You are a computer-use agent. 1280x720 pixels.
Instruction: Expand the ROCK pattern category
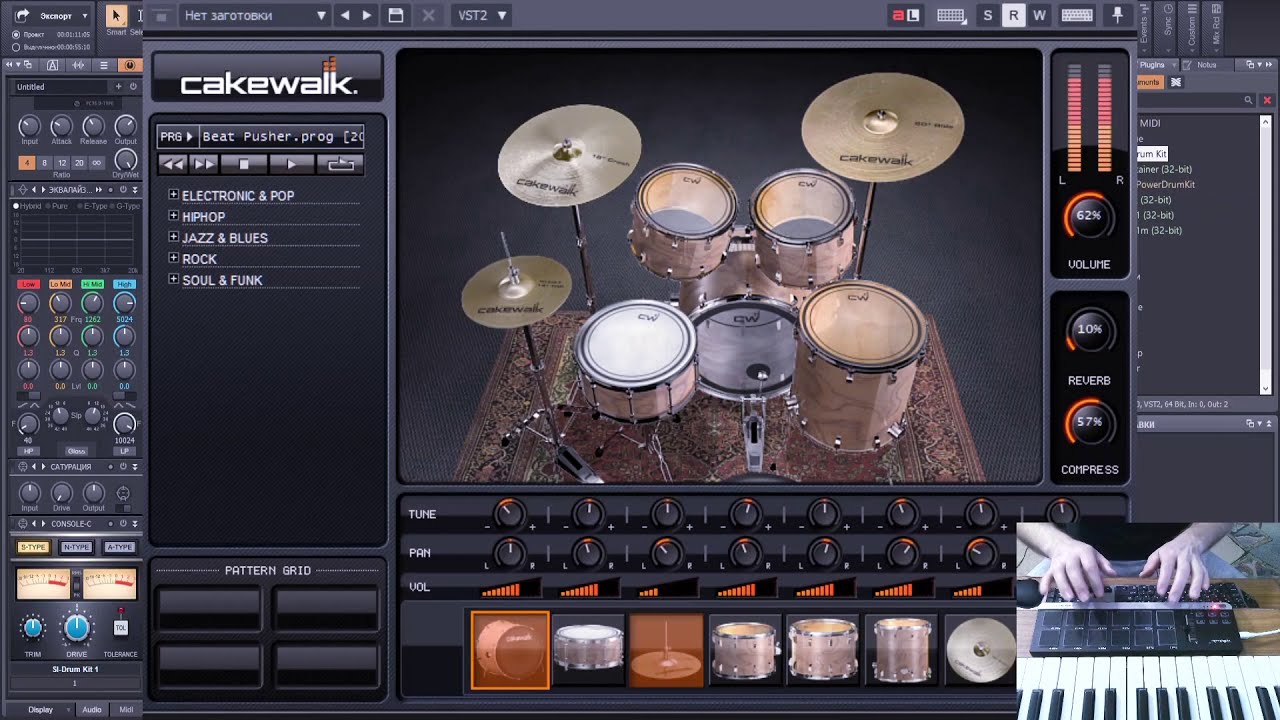point(174,258)
